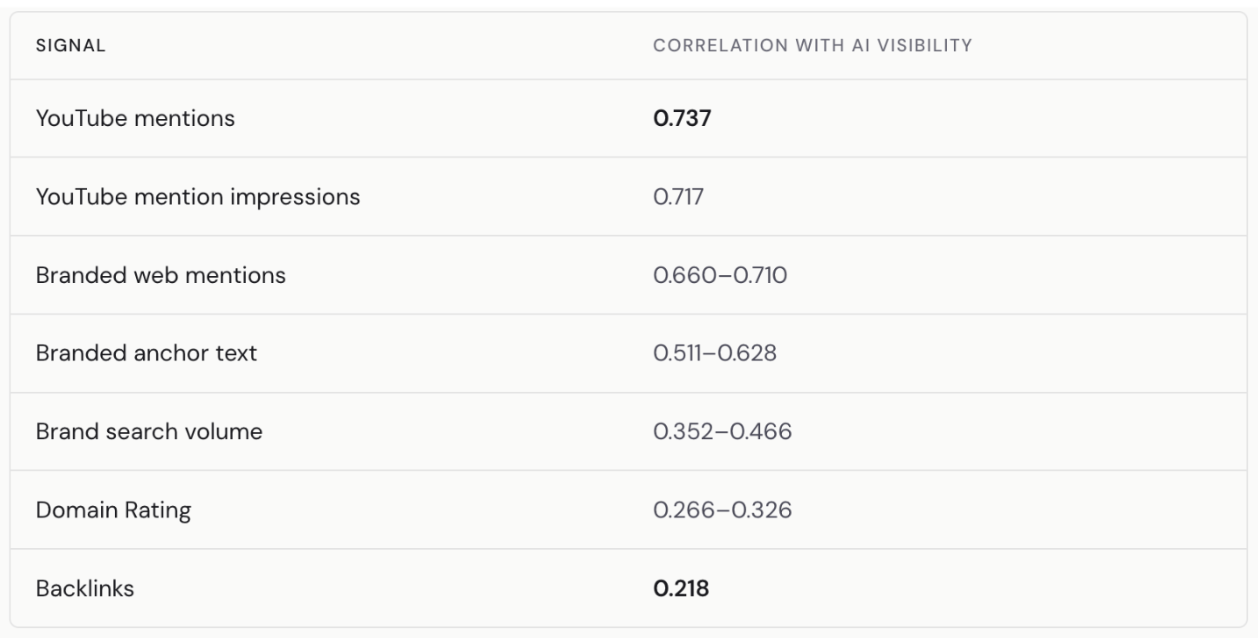
Task: Select the YouTube mention impressions label
Action: point(198,197)
